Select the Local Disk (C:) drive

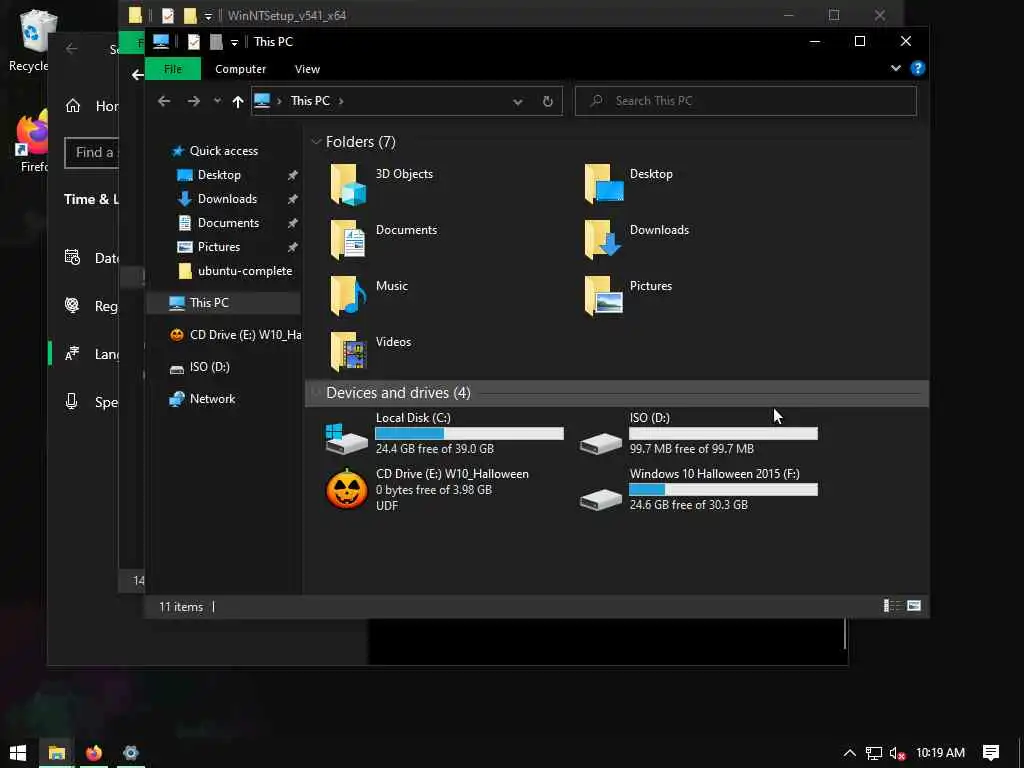point(444,433)
